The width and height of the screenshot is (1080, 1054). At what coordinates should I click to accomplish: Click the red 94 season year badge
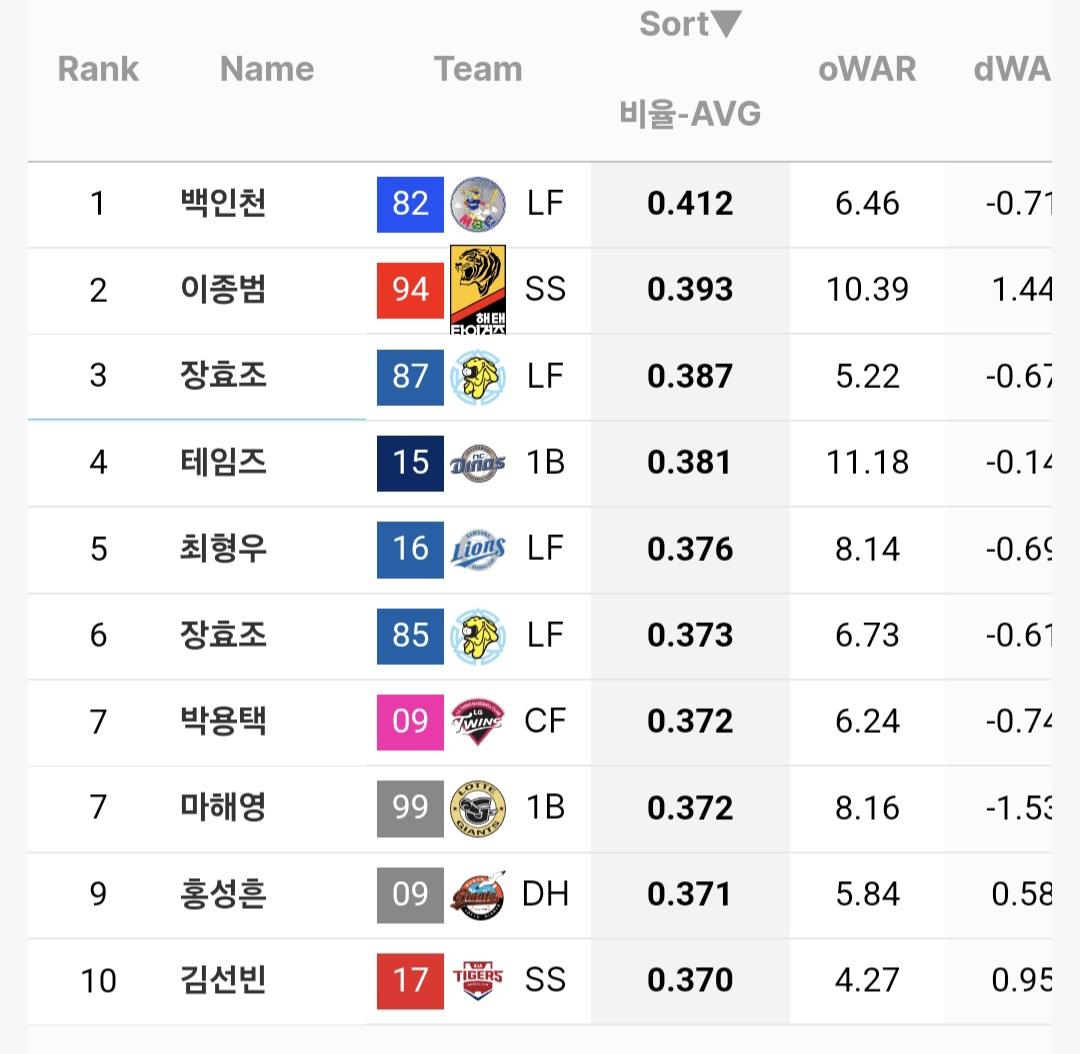tap(410, 290)
